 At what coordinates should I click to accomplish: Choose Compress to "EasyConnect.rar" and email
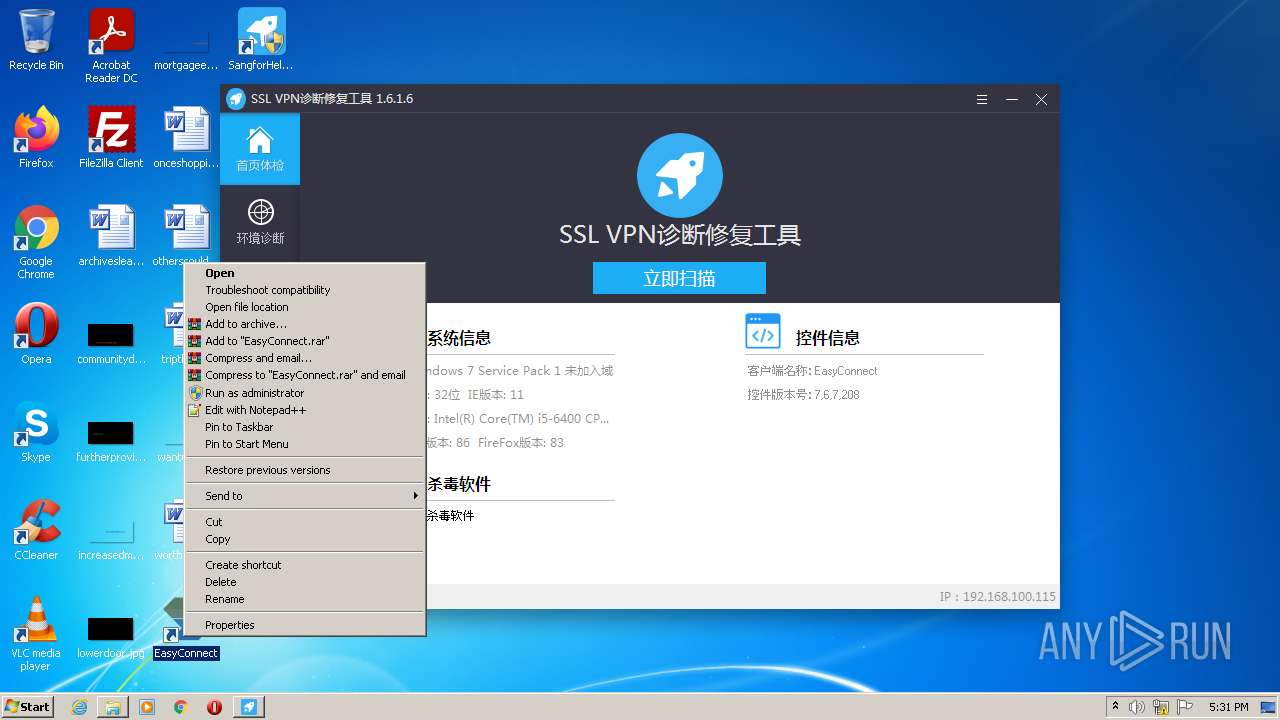tap(305, 375)
